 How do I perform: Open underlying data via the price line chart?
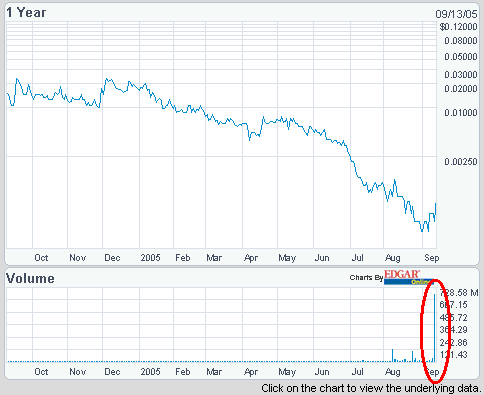pos(222,135)
